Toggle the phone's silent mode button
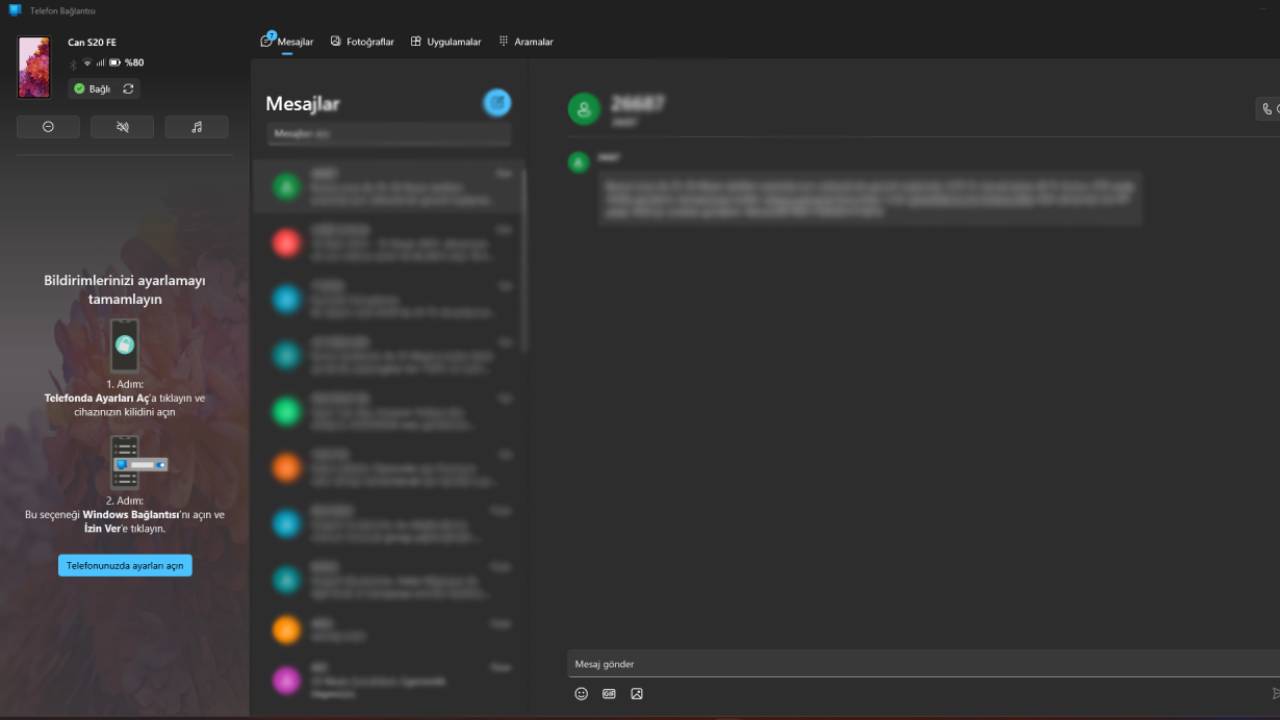The height and width of the screenshot is (720, 1280). coord(122,127)
